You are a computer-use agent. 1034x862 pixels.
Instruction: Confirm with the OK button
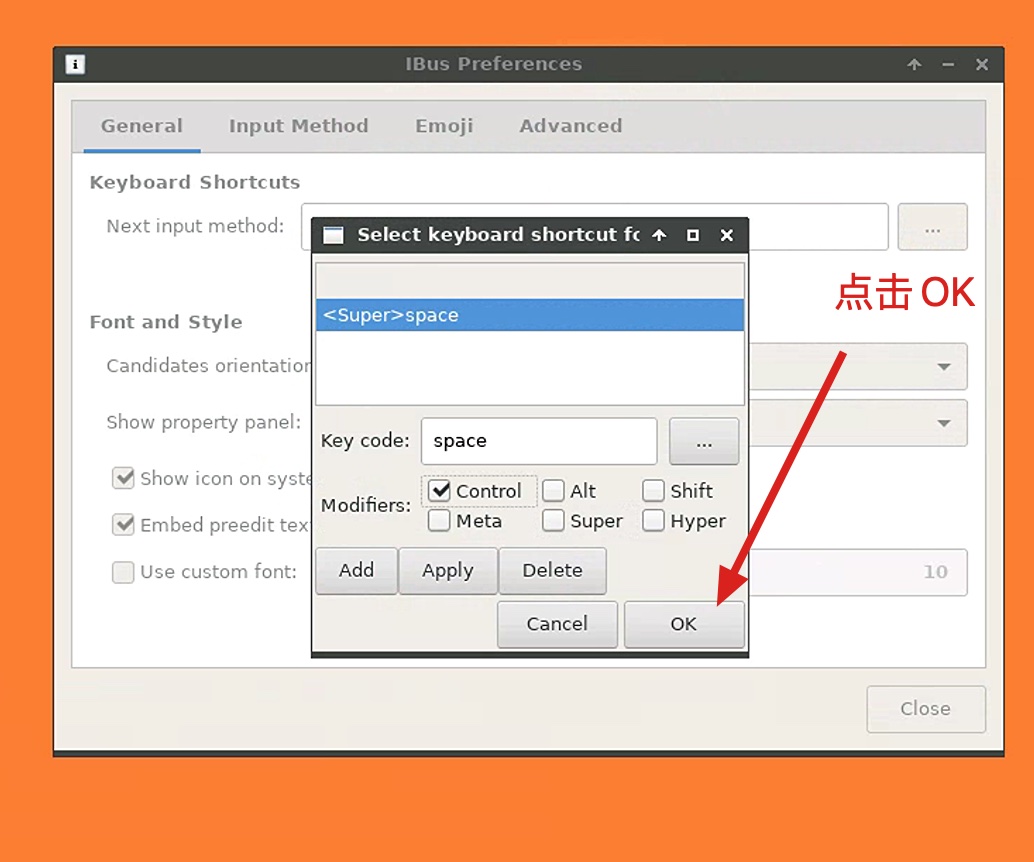coord(684,624)
